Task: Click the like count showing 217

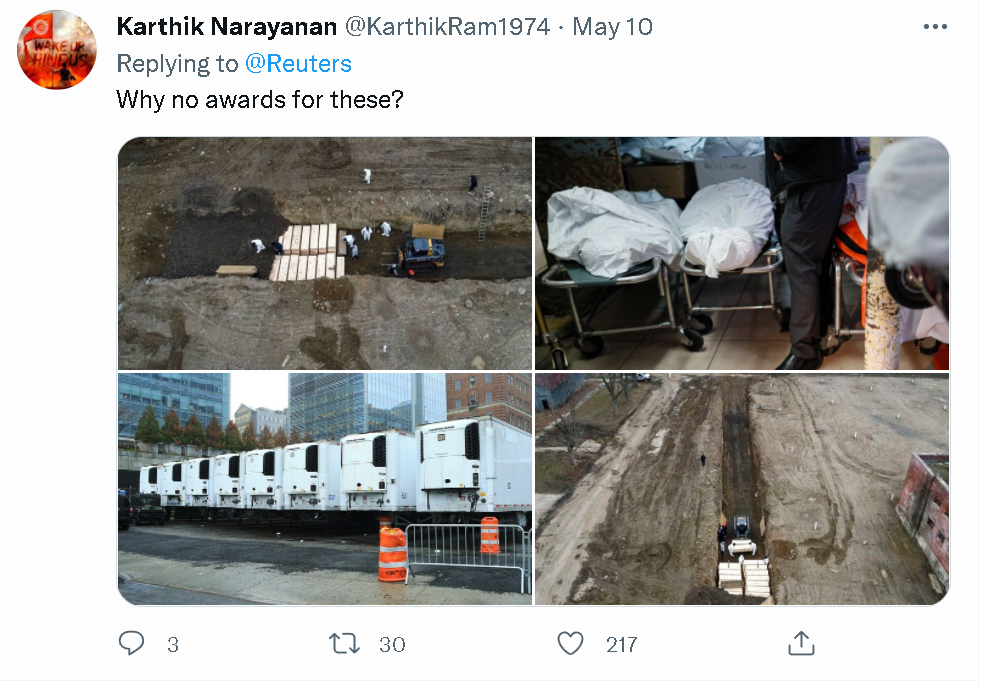Action: click(x=622, y=645)
